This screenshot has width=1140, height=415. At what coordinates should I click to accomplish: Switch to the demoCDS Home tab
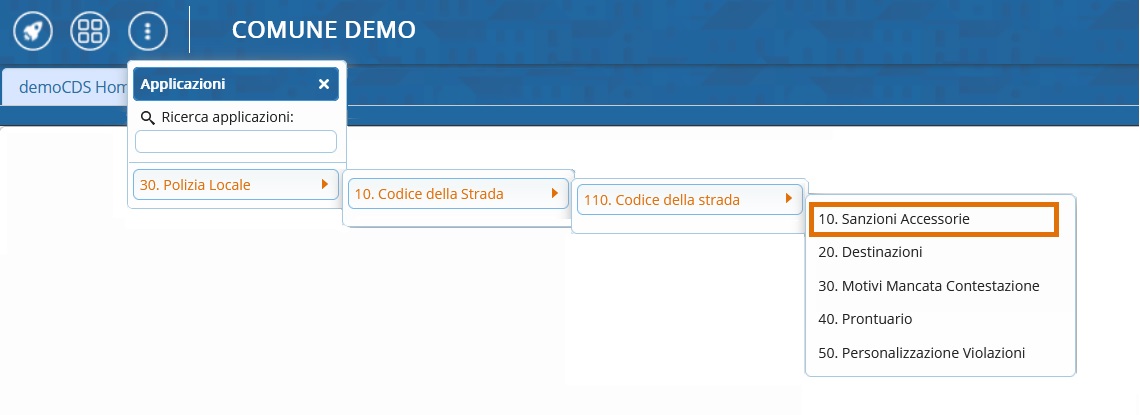tap(65, 87)
